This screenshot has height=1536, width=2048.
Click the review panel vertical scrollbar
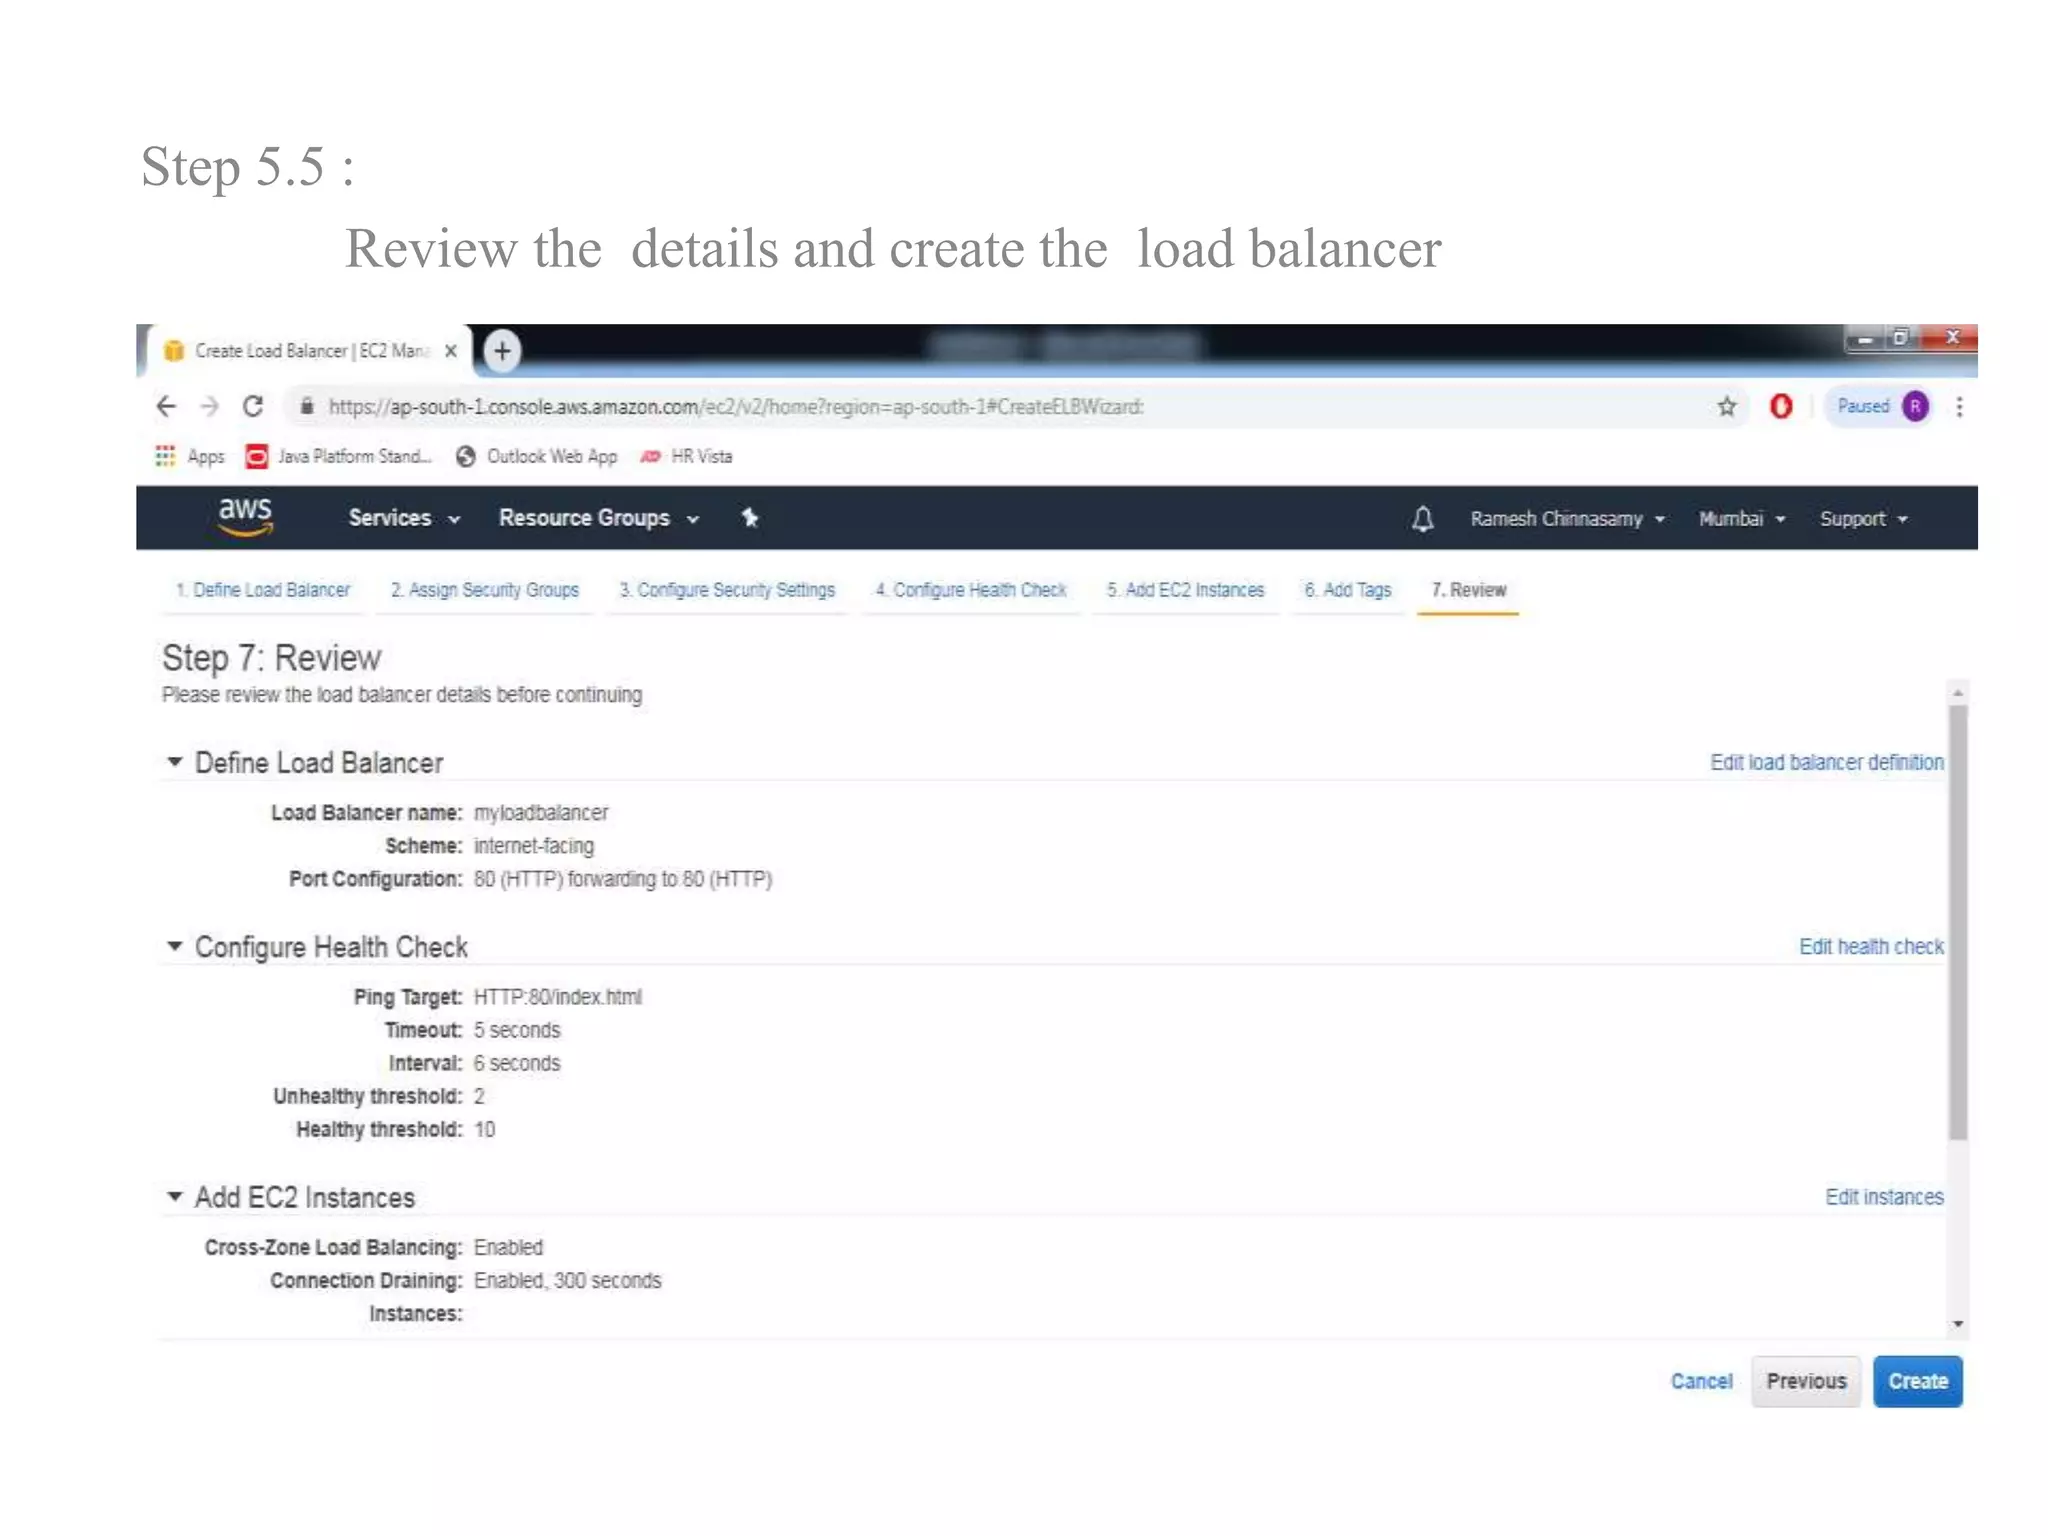[1957, 920]
